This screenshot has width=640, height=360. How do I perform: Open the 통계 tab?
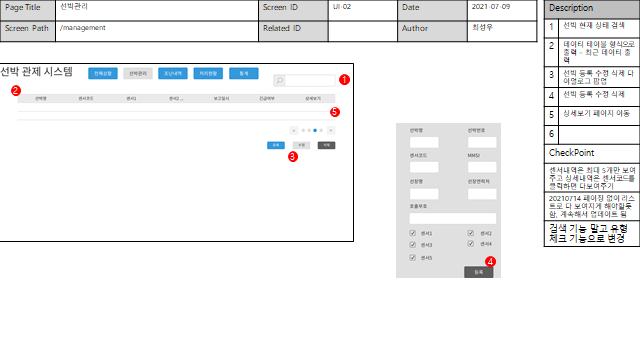click(x=244, y=73)
